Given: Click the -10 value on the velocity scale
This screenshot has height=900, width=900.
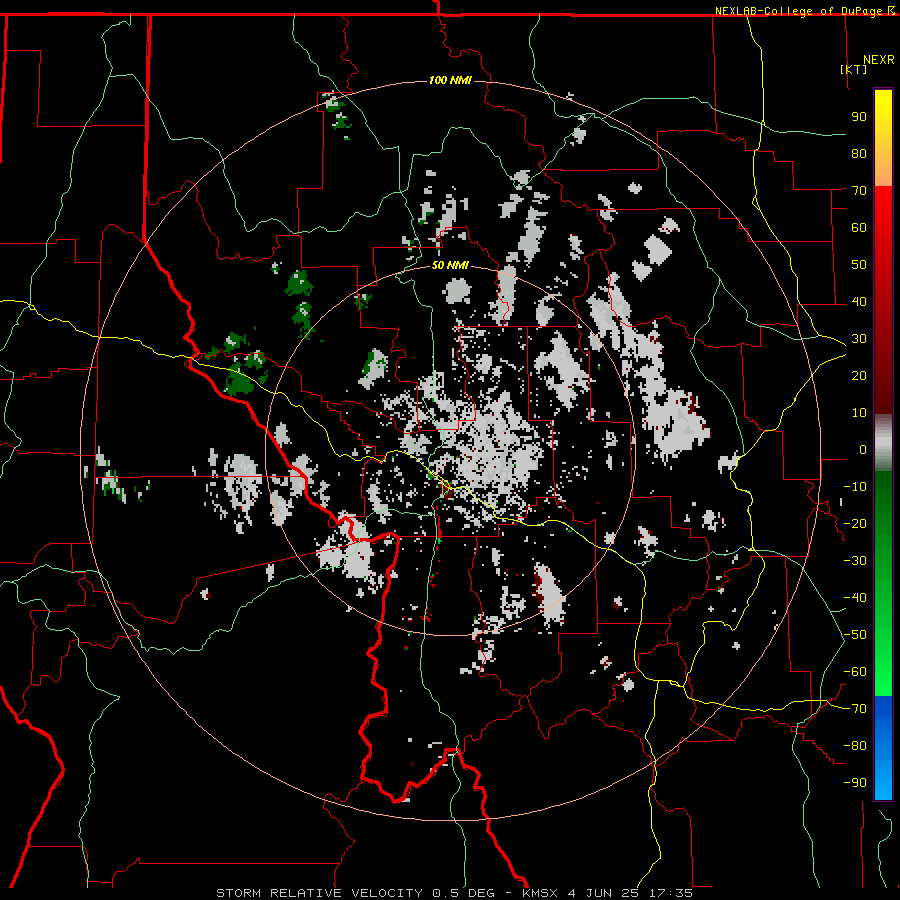Looking at the screenshot, I should tap(855, 487).
